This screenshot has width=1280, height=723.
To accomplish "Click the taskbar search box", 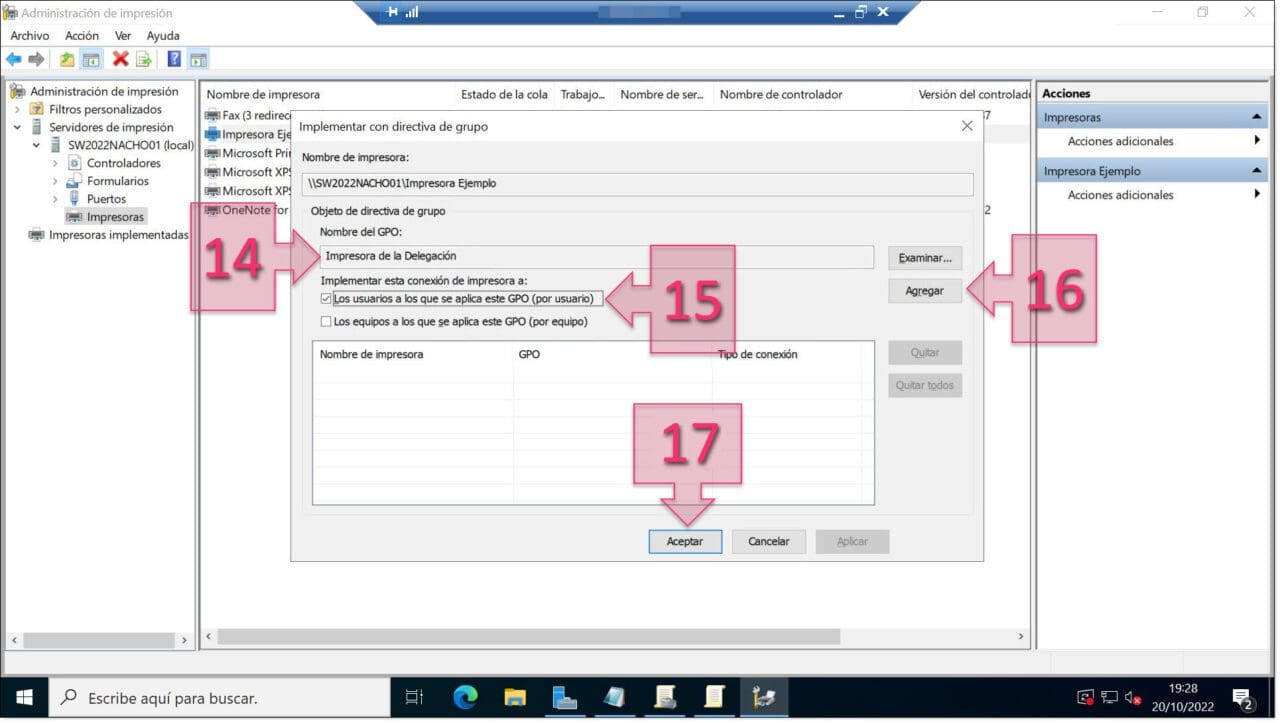I will (x=219, y=697).
